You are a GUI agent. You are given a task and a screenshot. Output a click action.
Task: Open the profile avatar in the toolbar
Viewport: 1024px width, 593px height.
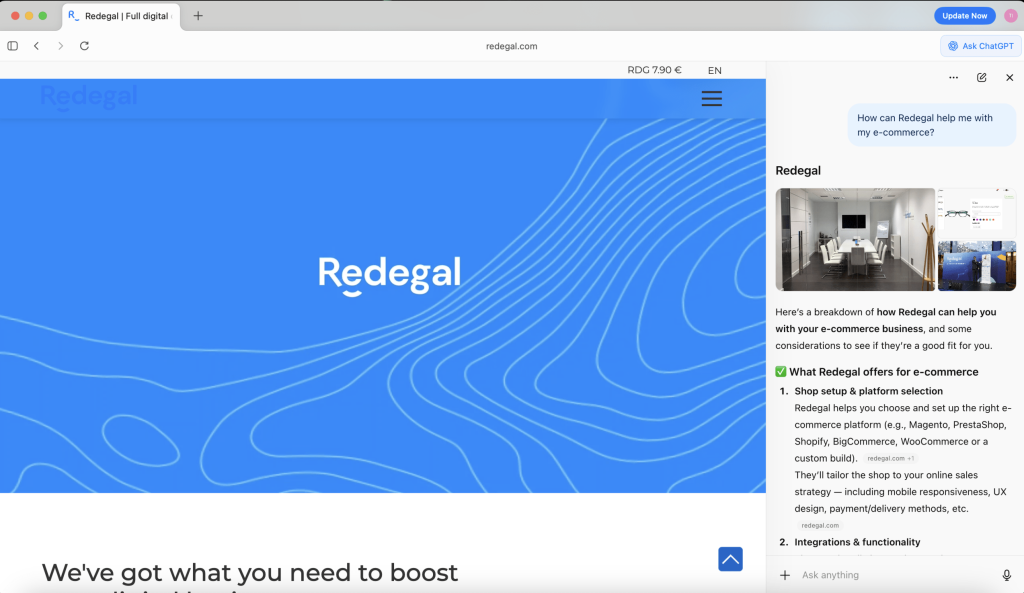pos(1011,15)
